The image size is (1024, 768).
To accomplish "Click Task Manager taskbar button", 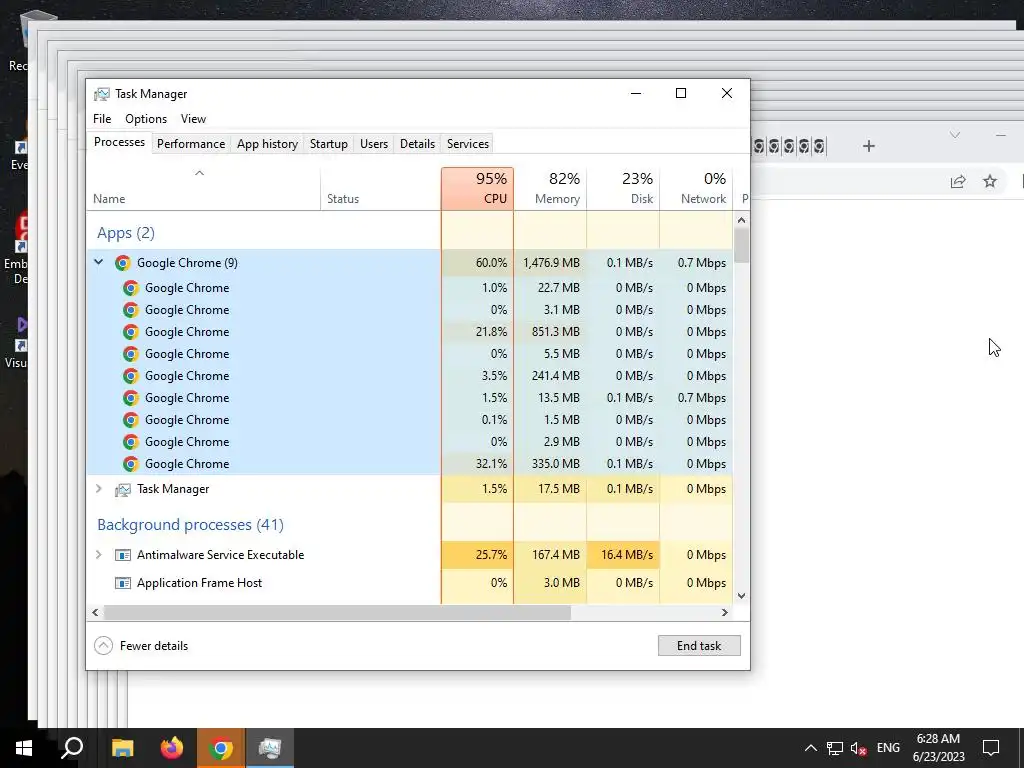I will tap(270, 748).
